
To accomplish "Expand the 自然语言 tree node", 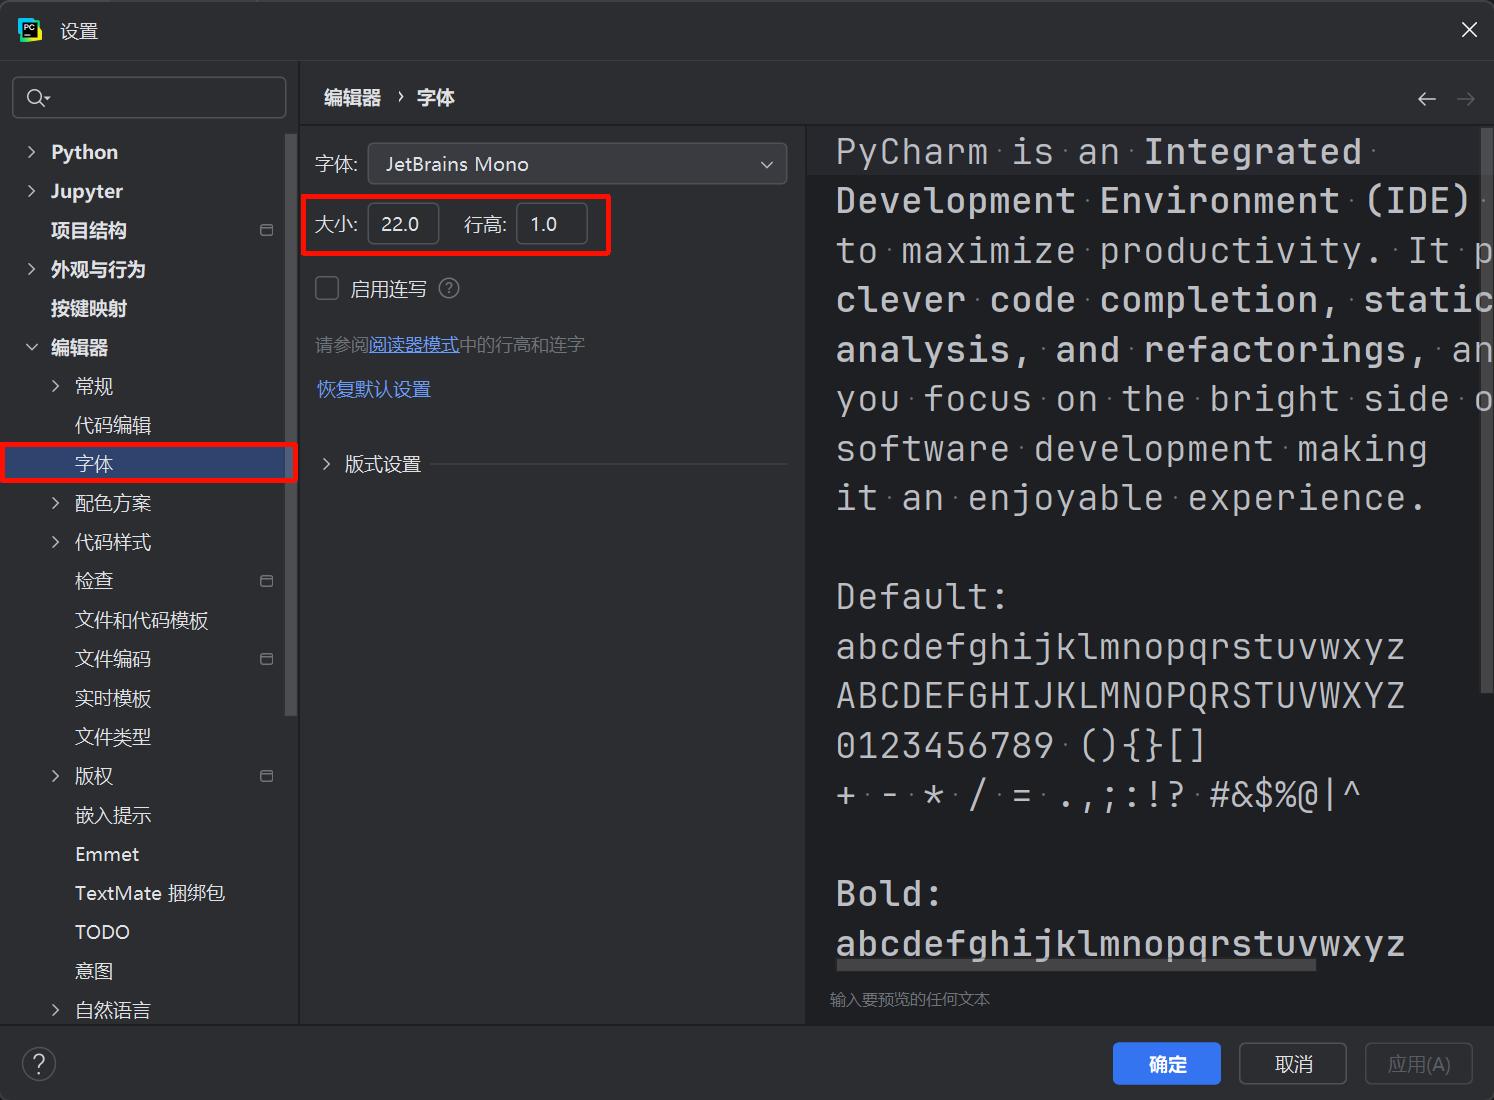I will click(x=55, y=1010).
